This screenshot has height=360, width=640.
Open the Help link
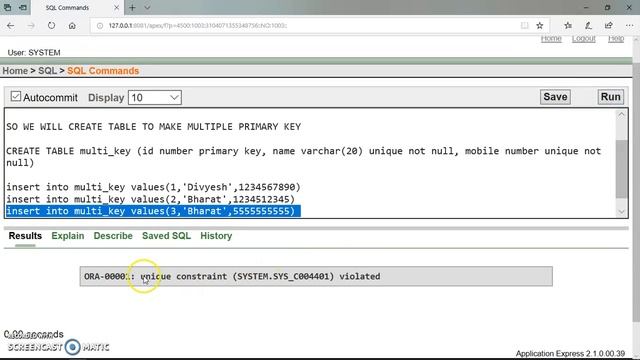pos(616,38)
